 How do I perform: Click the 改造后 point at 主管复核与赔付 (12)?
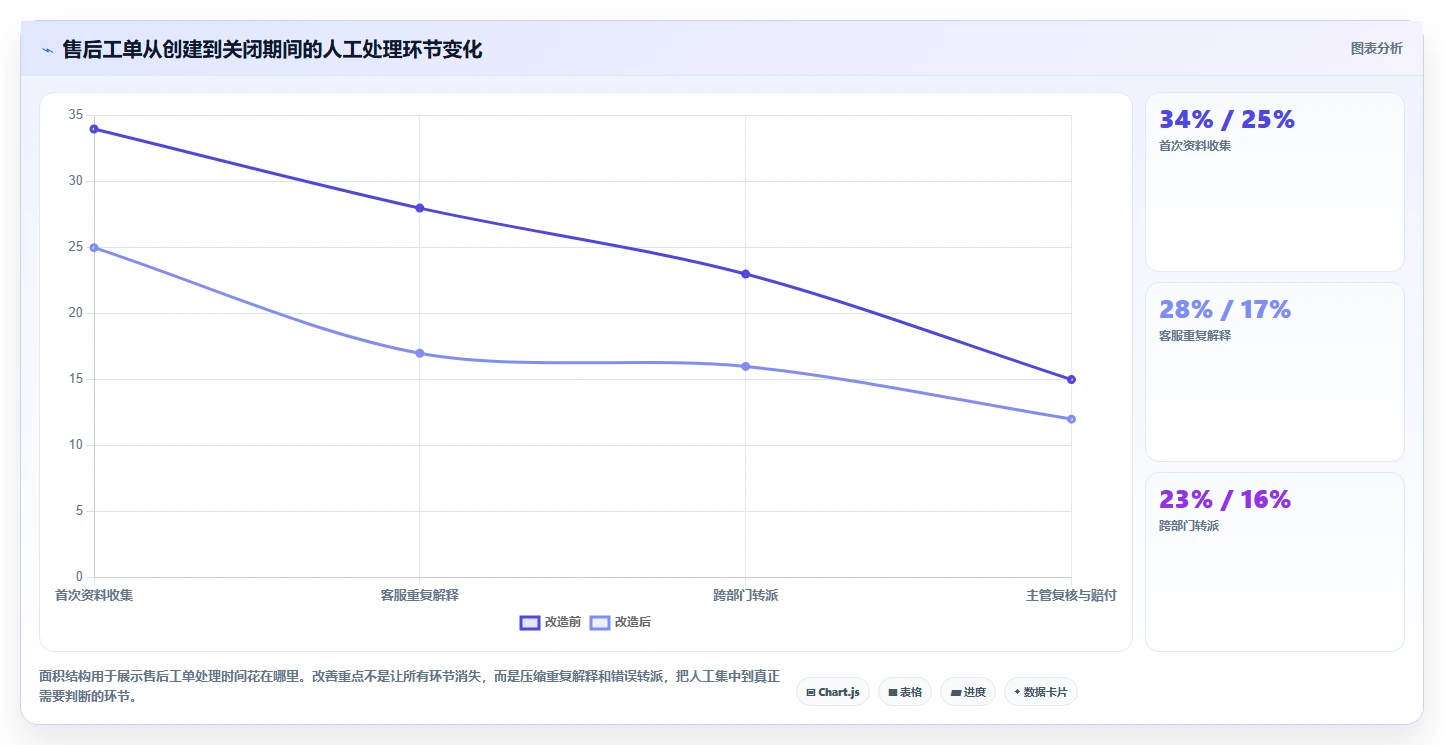click(1071, 419)
